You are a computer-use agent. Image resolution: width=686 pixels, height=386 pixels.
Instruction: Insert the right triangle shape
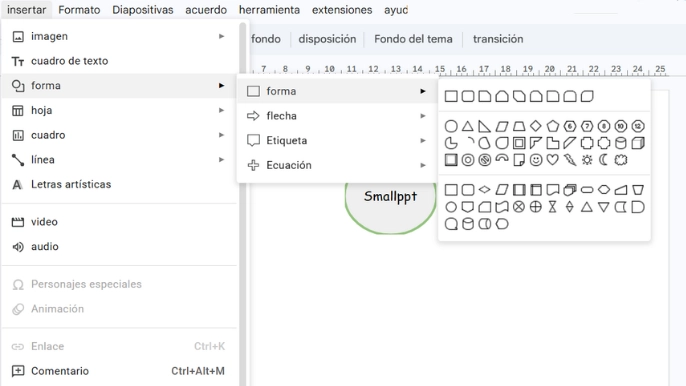tap(484, 126)
